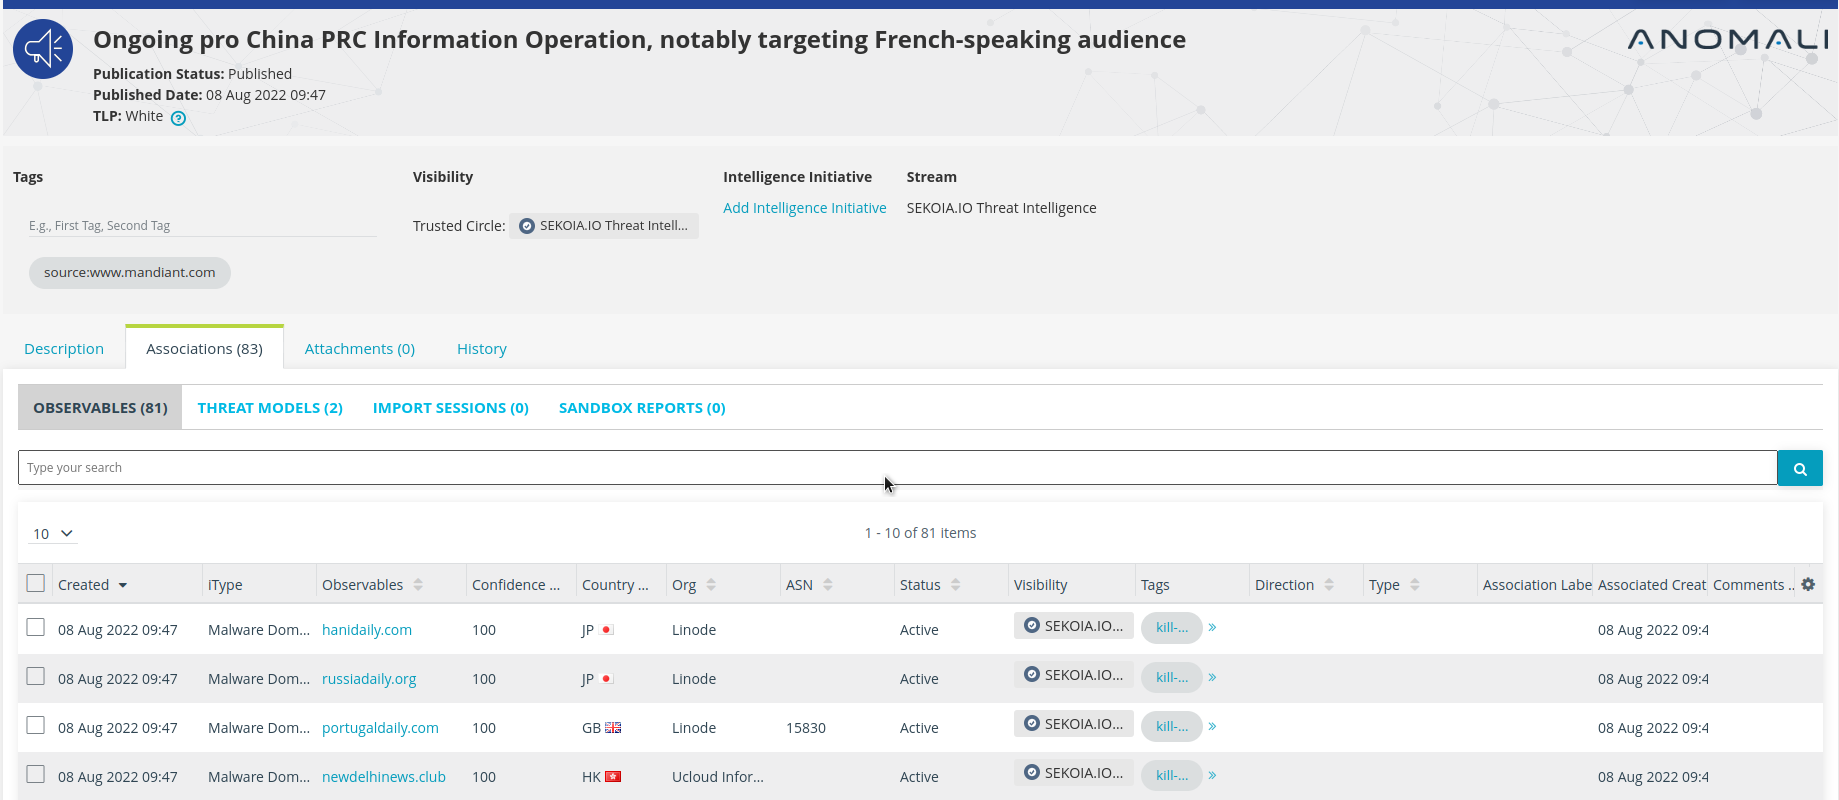This screenshot has height=800, width=1839.
Task: Click the Anomali logo
Action: point(1727,40)
